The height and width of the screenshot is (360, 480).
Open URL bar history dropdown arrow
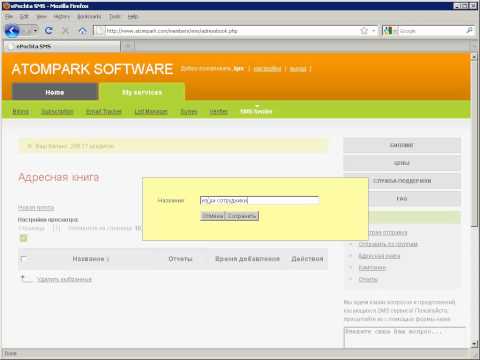(374, 31)
